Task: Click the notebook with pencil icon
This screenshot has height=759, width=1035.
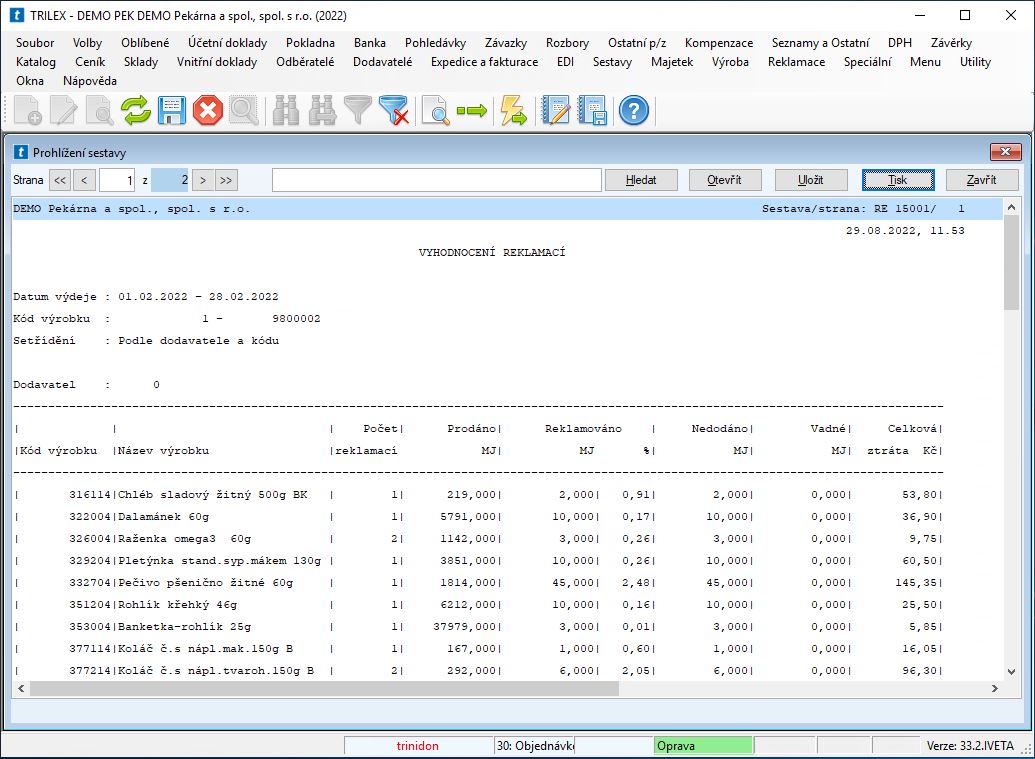Action: pos(556,110)
